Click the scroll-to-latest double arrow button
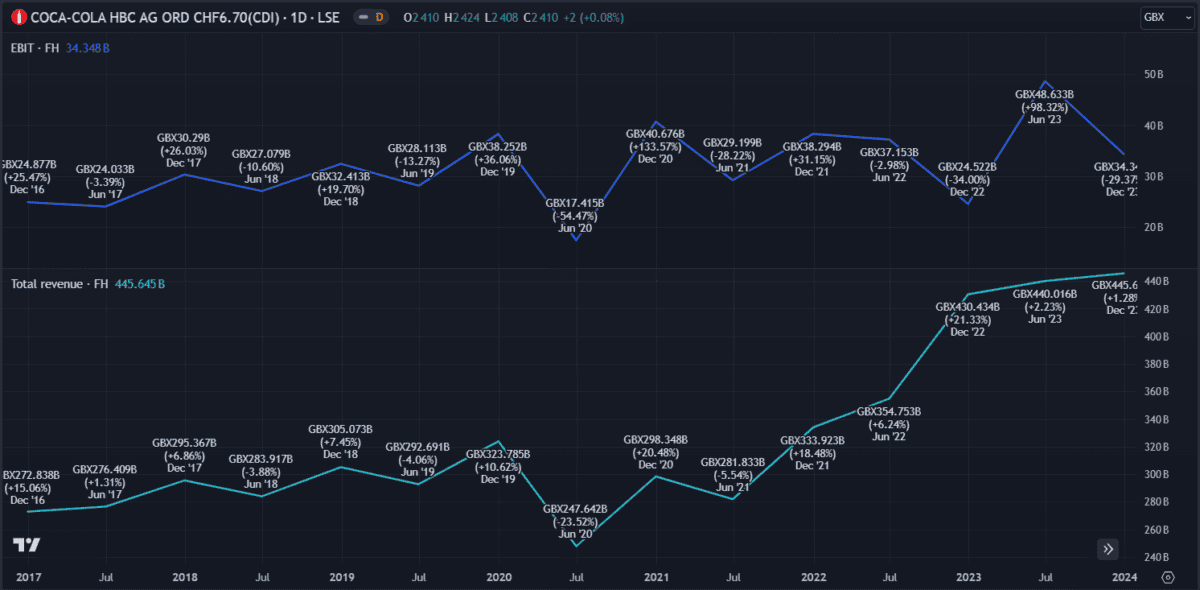The image size is (1200, 590). pos(1107,548)
